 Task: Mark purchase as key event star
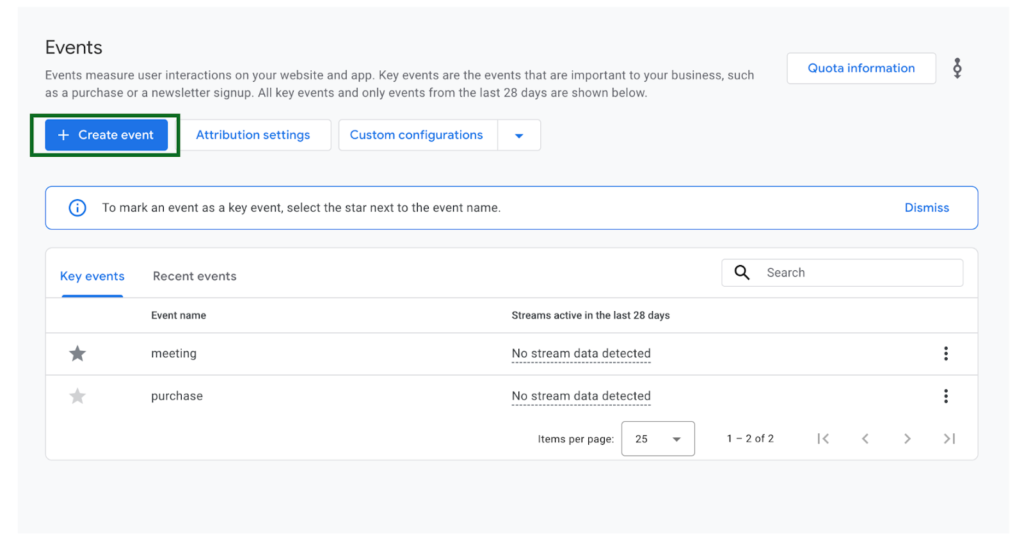(x=77, y=396)
